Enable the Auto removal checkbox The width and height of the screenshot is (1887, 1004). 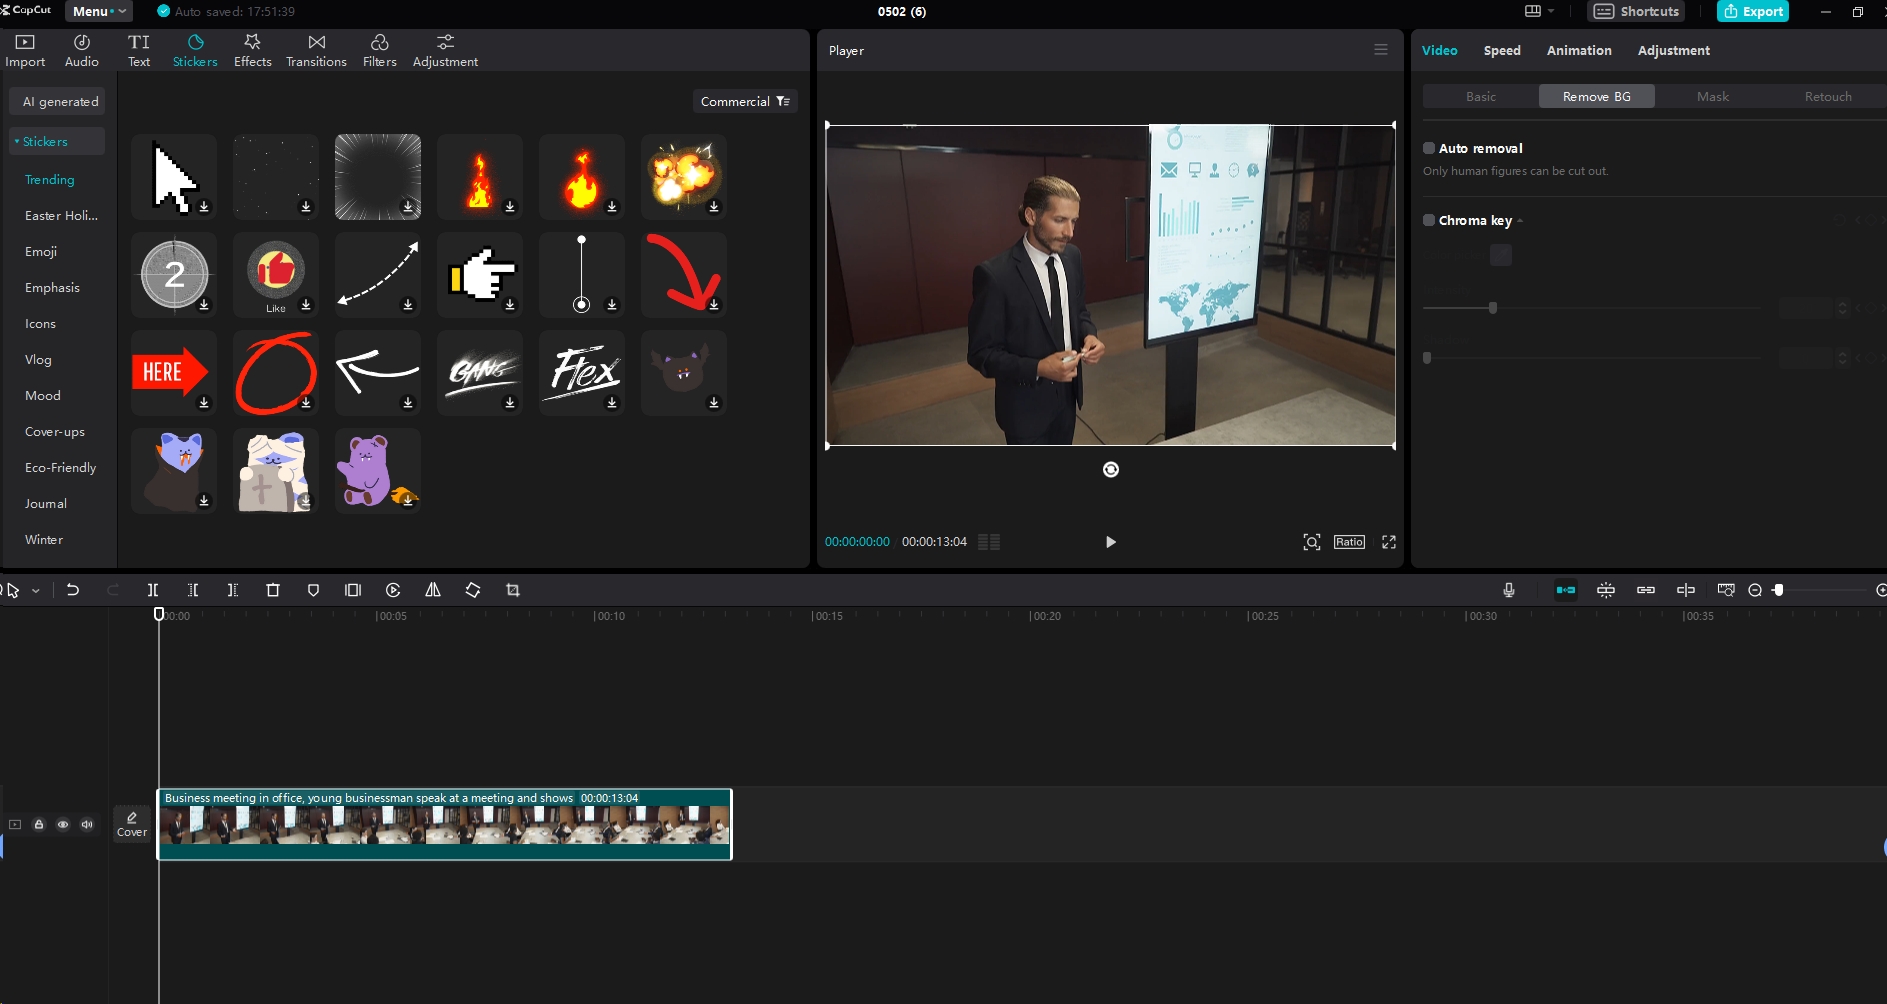click(1429, 148)
